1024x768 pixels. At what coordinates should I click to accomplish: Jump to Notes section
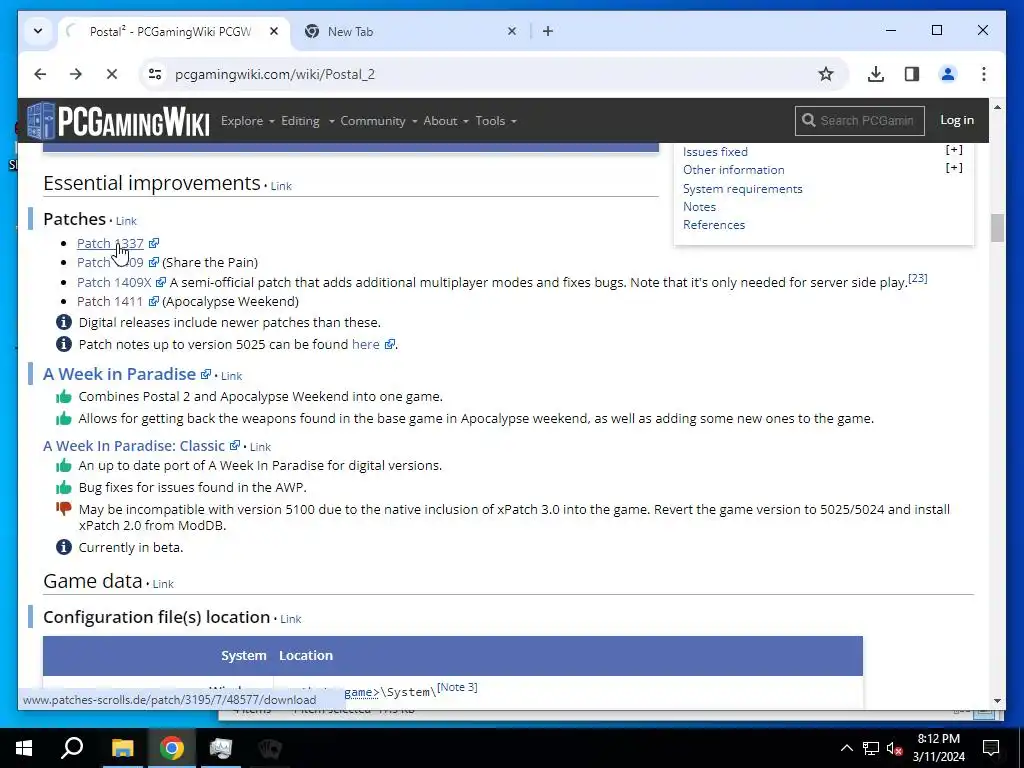pos(699,206)
